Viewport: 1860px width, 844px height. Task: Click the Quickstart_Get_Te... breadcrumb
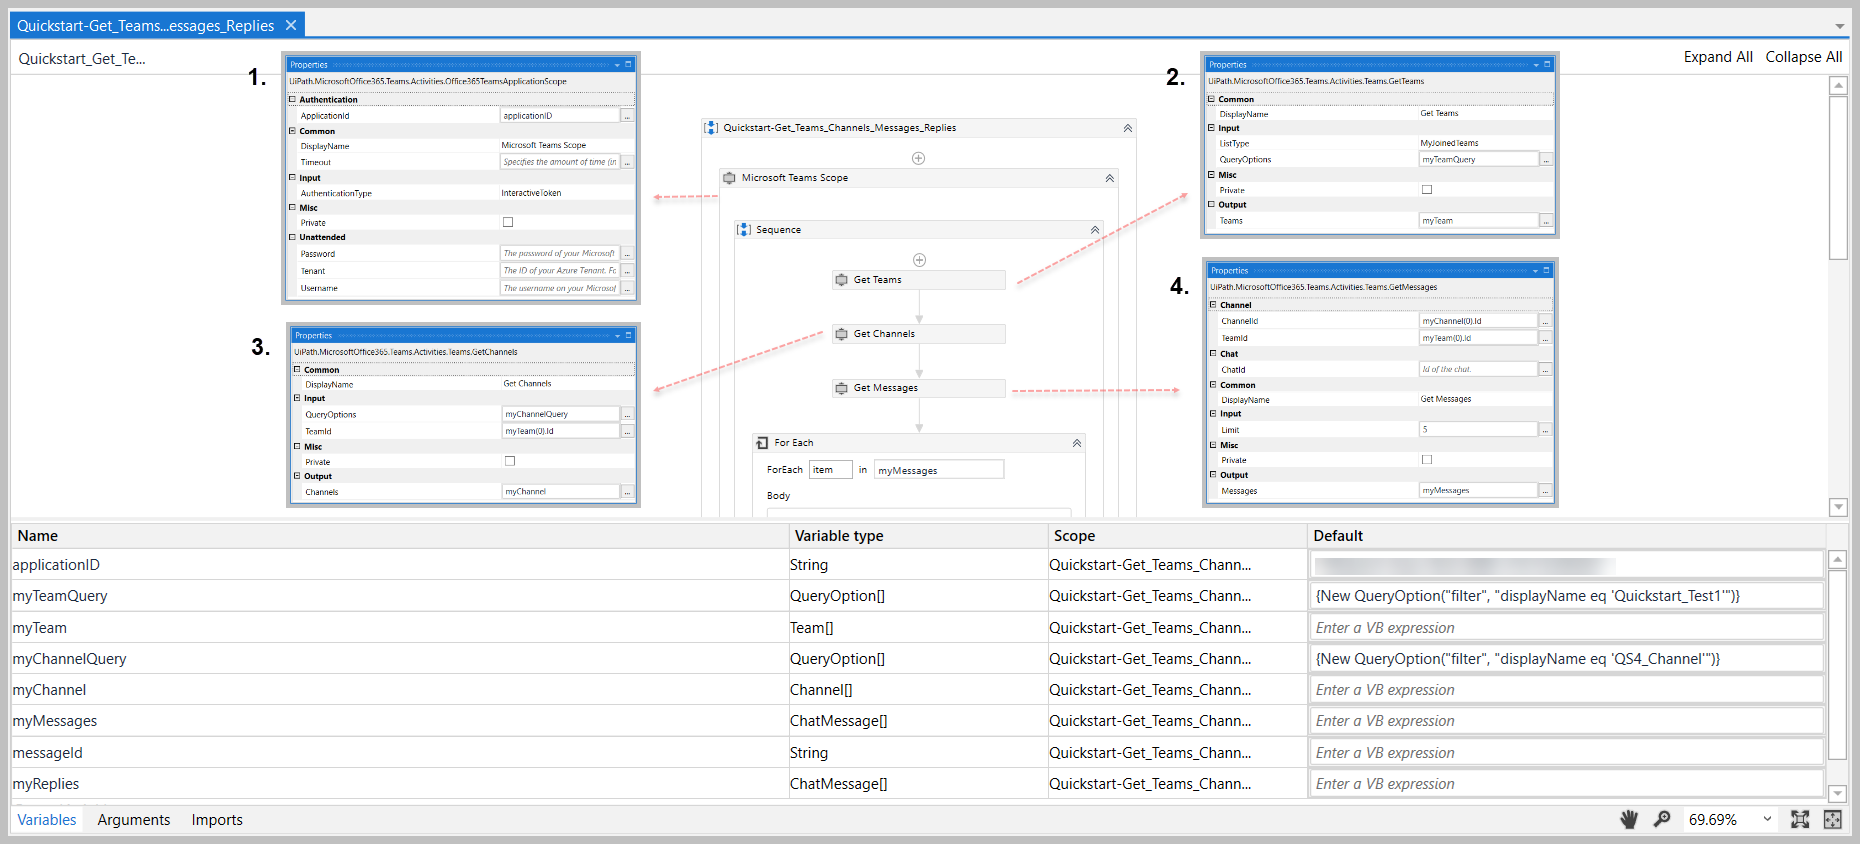(82, 59)
